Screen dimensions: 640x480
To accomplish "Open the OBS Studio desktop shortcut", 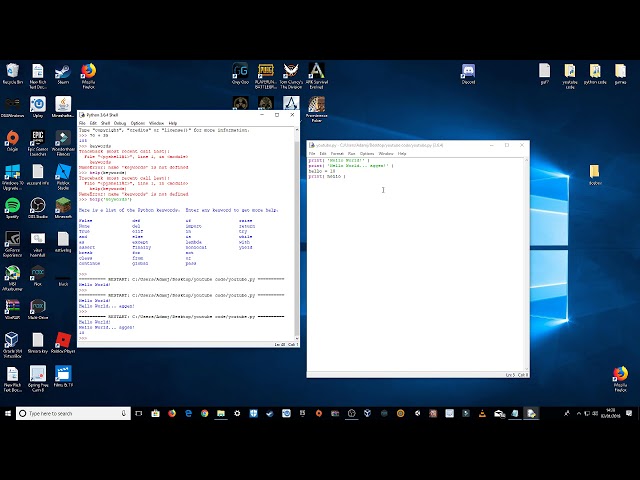I will [38, 208].
